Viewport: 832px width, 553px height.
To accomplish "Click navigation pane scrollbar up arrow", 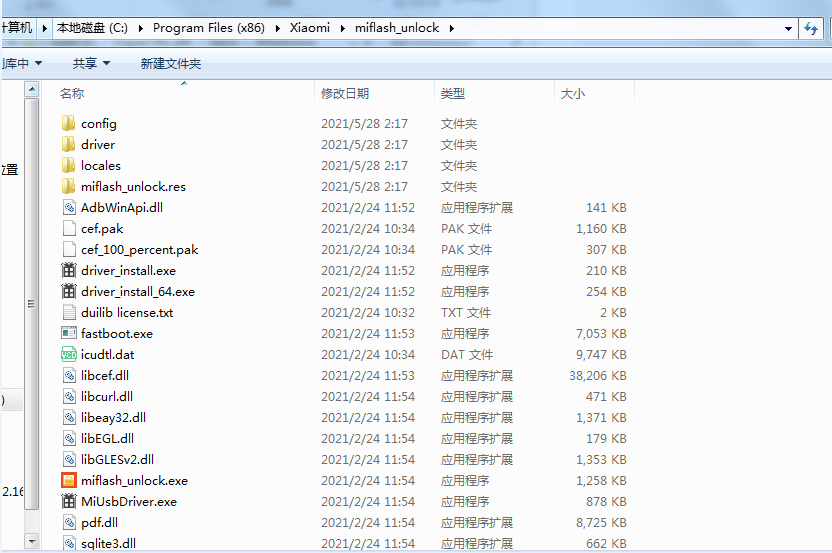I will [x=32, y=89].
